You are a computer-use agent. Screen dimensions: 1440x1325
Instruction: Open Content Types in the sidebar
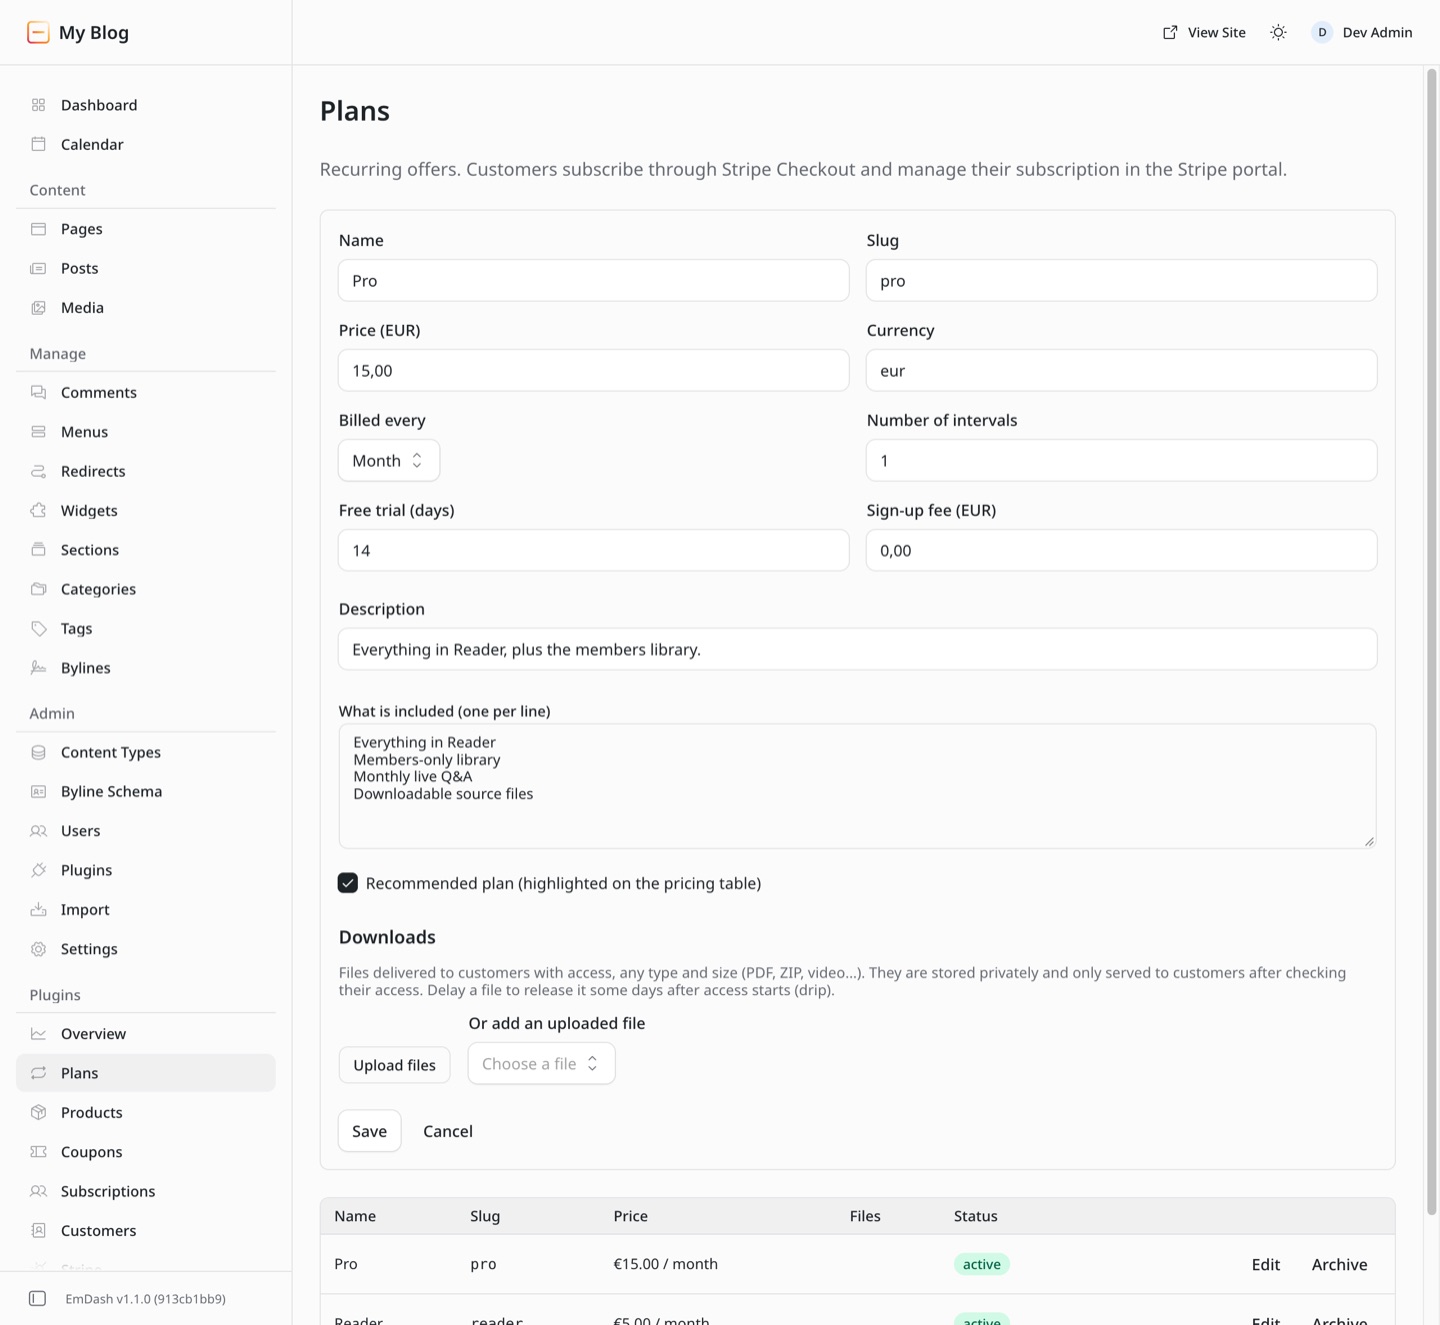(146, 752)
